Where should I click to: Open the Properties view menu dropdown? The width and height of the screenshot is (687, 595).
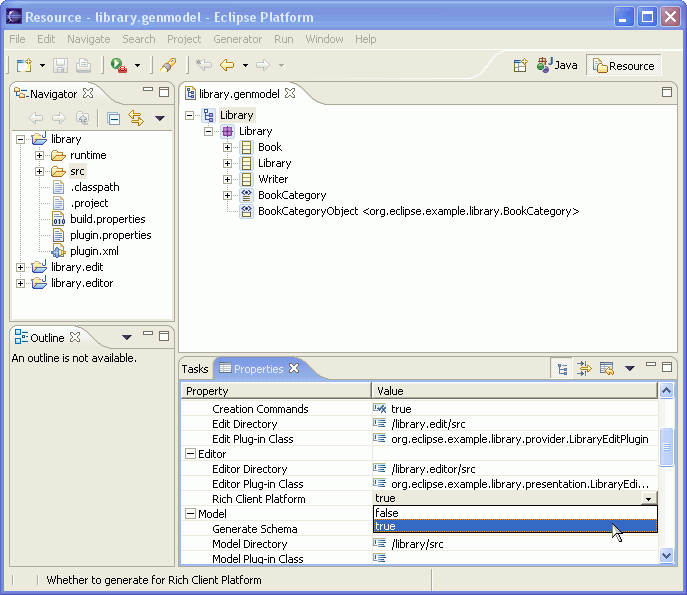tap(630, 368)
